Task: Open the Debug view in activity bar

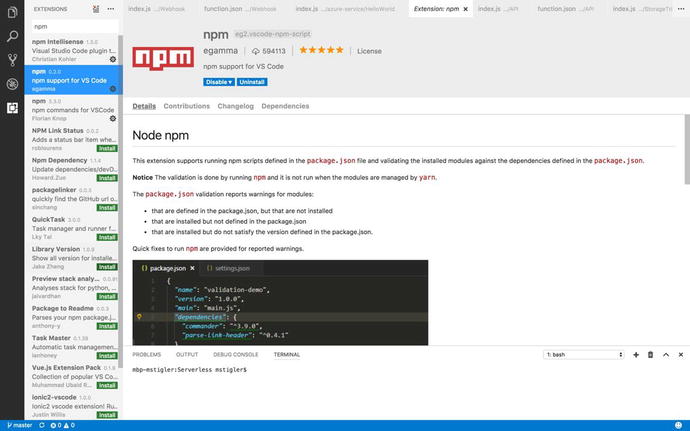Action: click(12, 84)
